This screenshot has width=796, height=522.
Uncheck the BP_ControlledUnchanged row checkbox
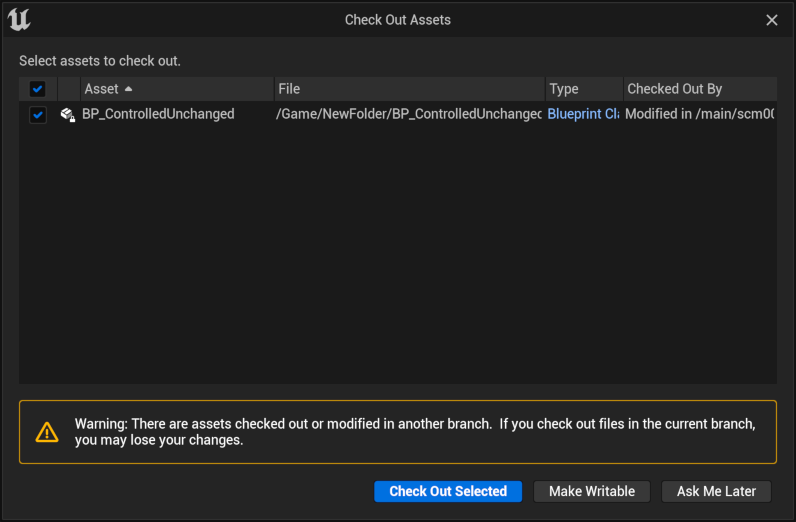[x=38, y=115]
